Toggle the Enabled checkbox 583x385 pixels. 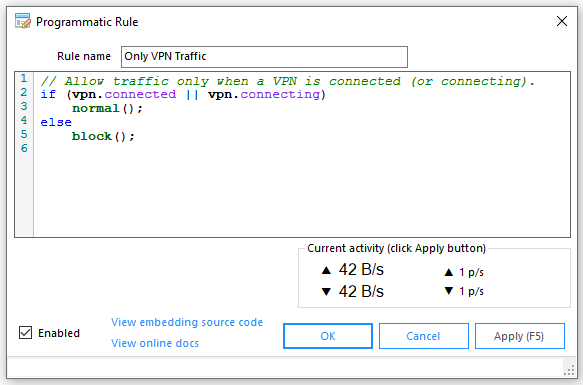[25, 333]
